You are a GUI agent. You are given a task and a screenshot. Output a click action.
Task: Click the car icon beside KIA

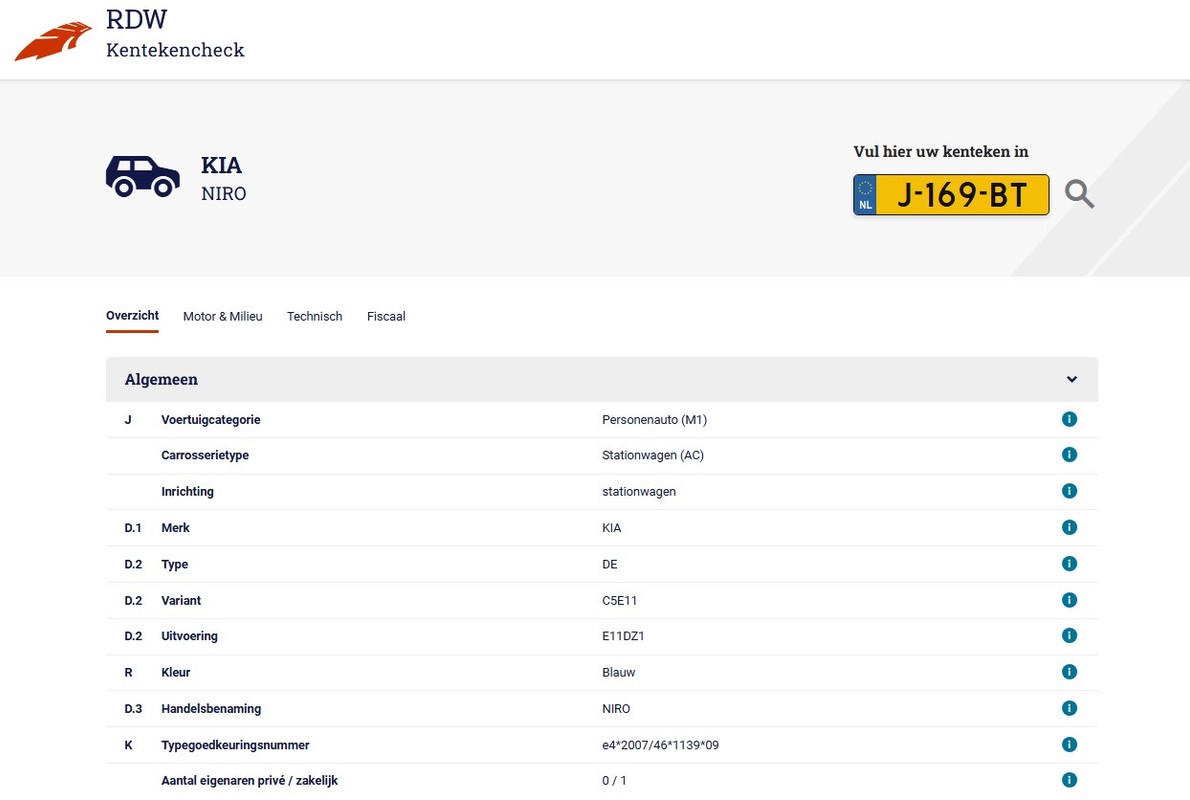[x=143, y=176]
